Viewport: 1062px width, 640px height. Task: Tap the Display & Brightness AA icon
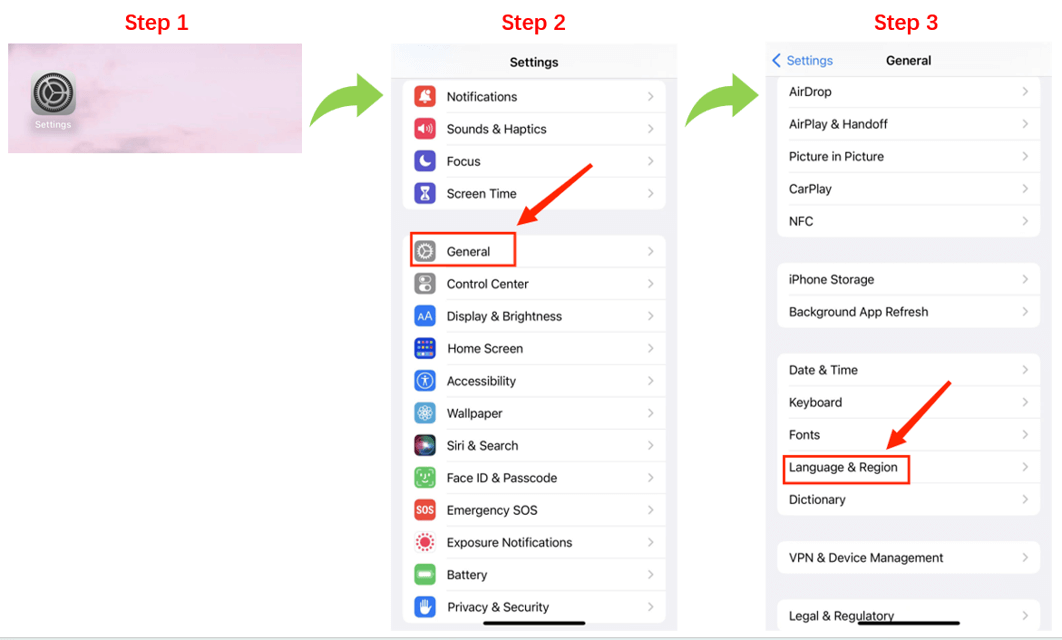425,316
